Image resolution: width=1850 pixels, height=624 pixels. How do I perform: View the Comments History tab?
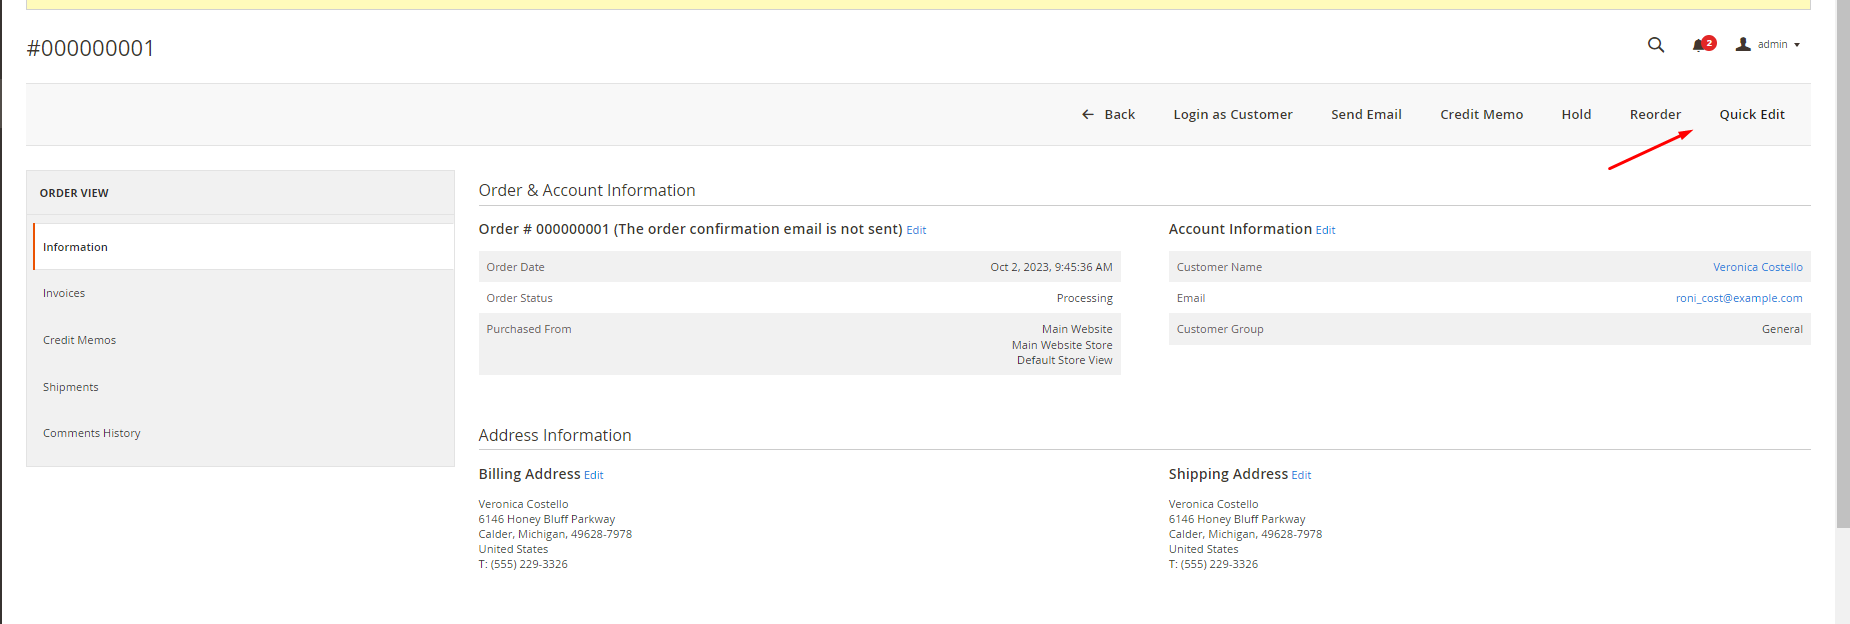(91, 433)
